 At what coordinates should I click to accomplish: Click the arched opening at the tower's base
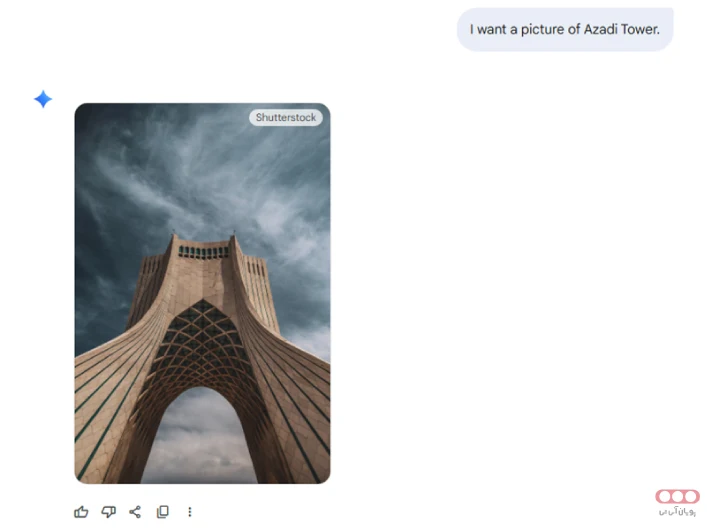tap(200, 435)
